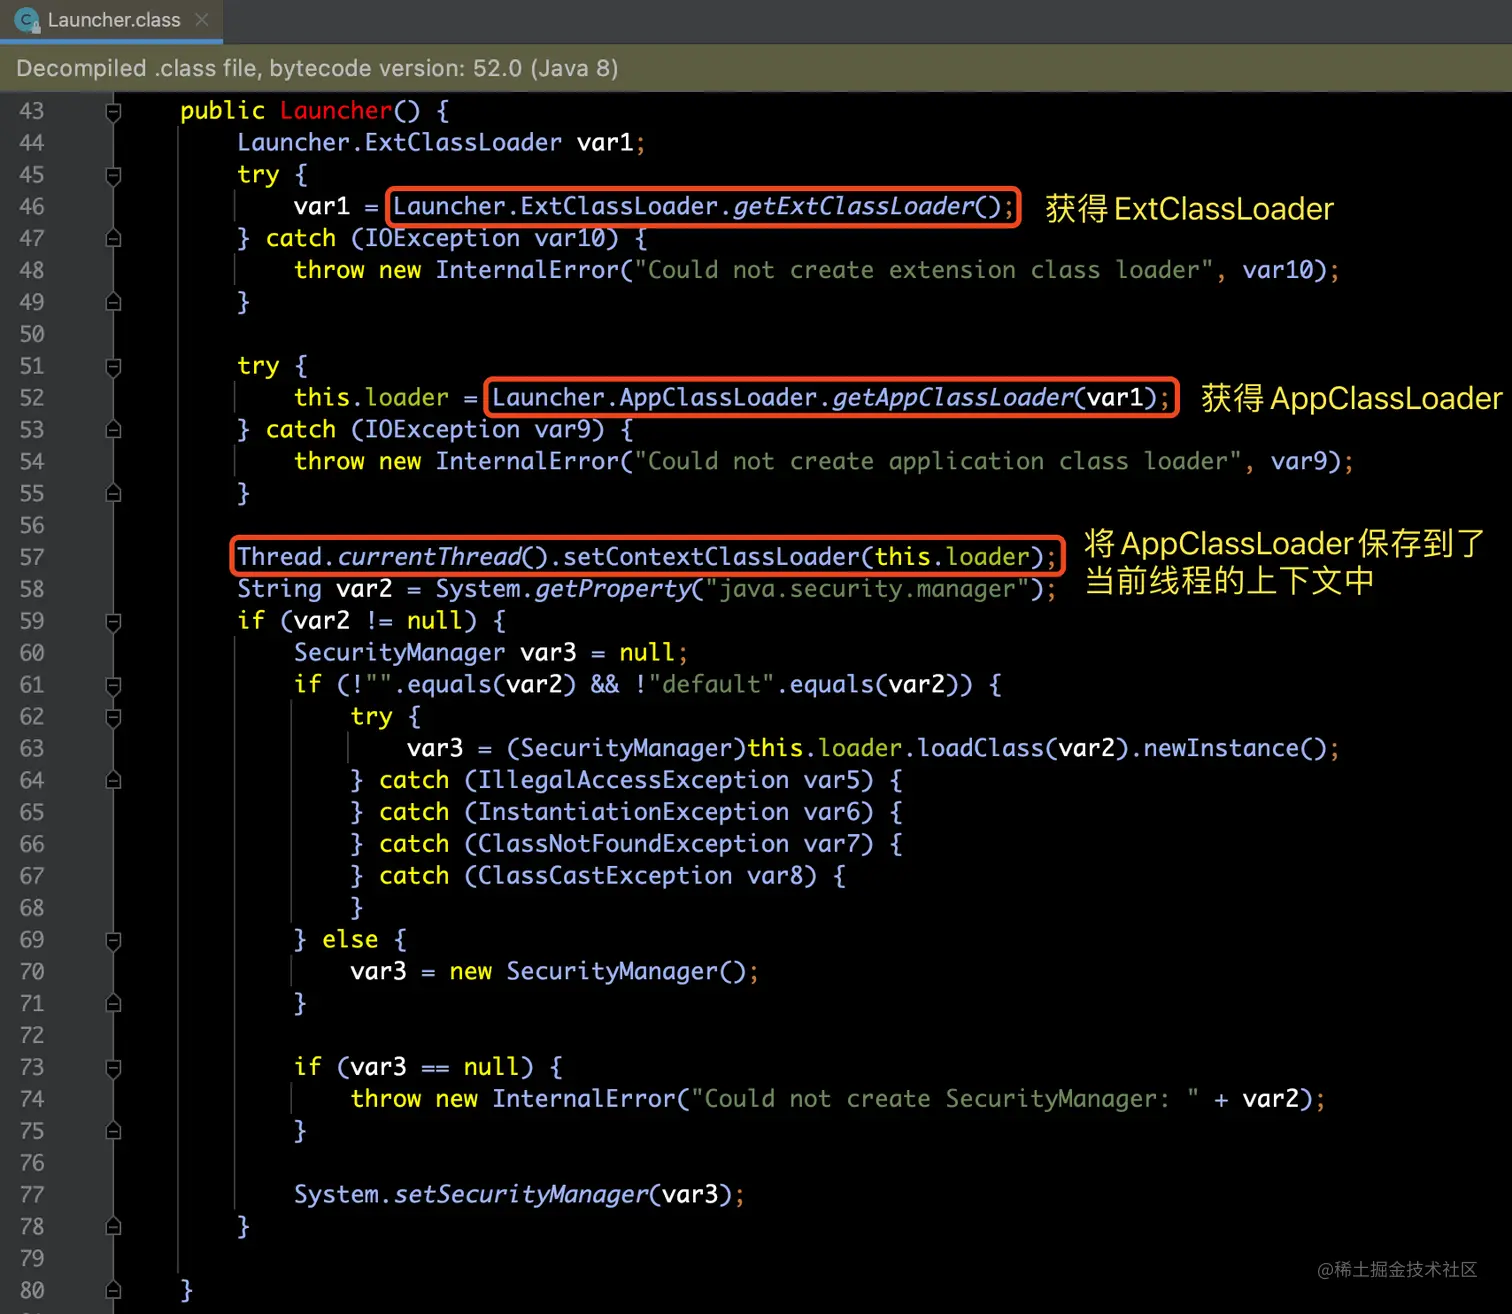Click the class file icon on Launcher.class tab
Screen dimensions: 1512x1314
[x=27, y=20]
